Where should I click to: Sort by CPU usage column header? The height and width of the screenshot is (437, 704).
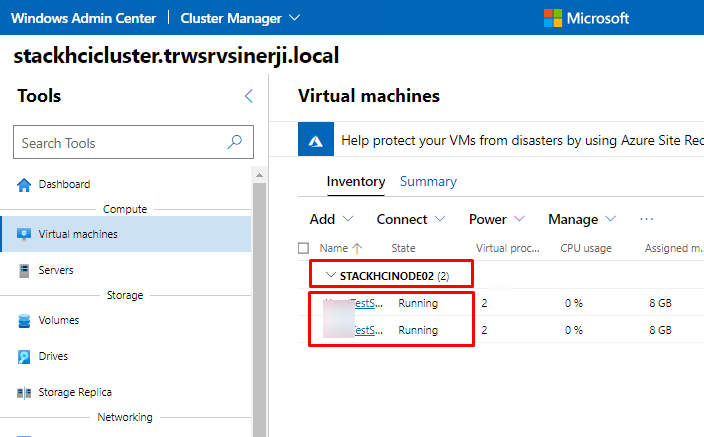coord(586,248)
